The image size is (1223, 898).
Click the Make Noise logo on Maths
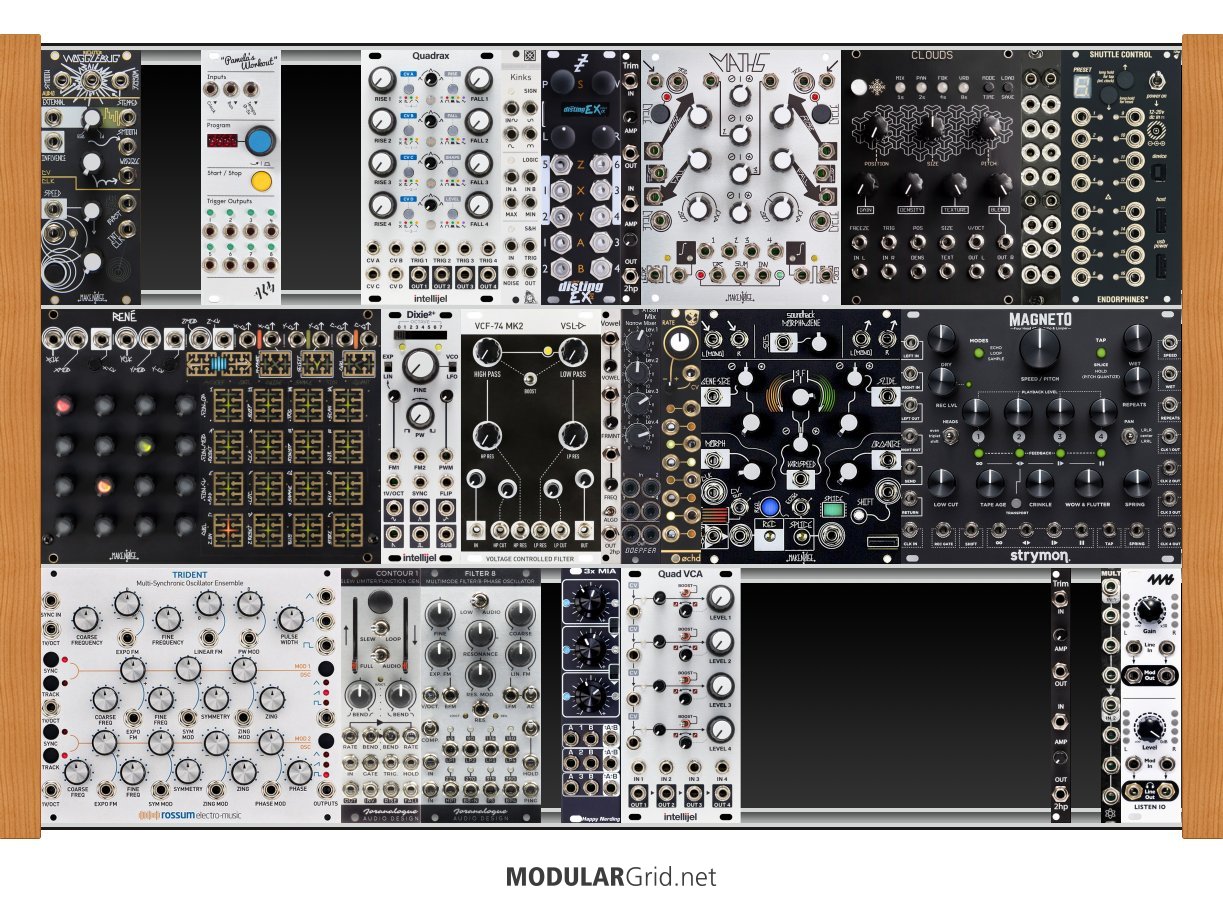coord(740,296)
